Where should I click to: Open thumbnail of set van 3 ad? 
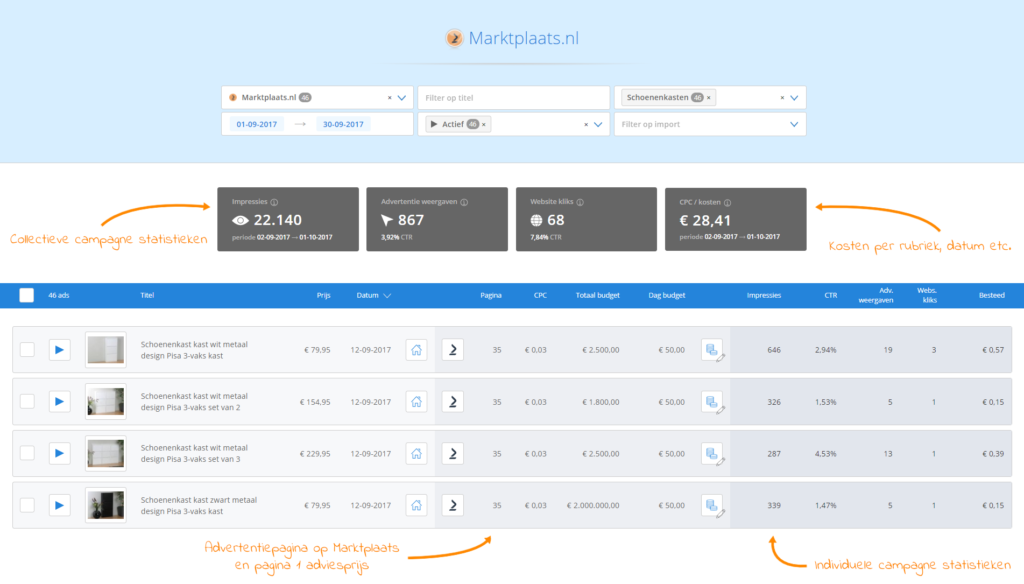pyautogui.click(x=106, y=453)
